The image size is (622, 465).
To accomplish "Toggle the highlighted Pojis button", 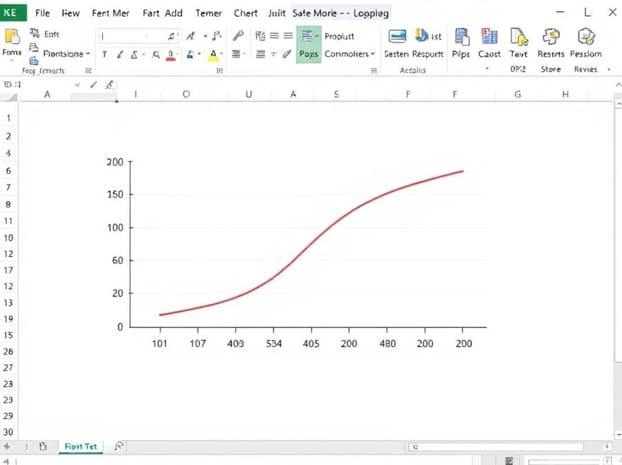I will 309,44.
